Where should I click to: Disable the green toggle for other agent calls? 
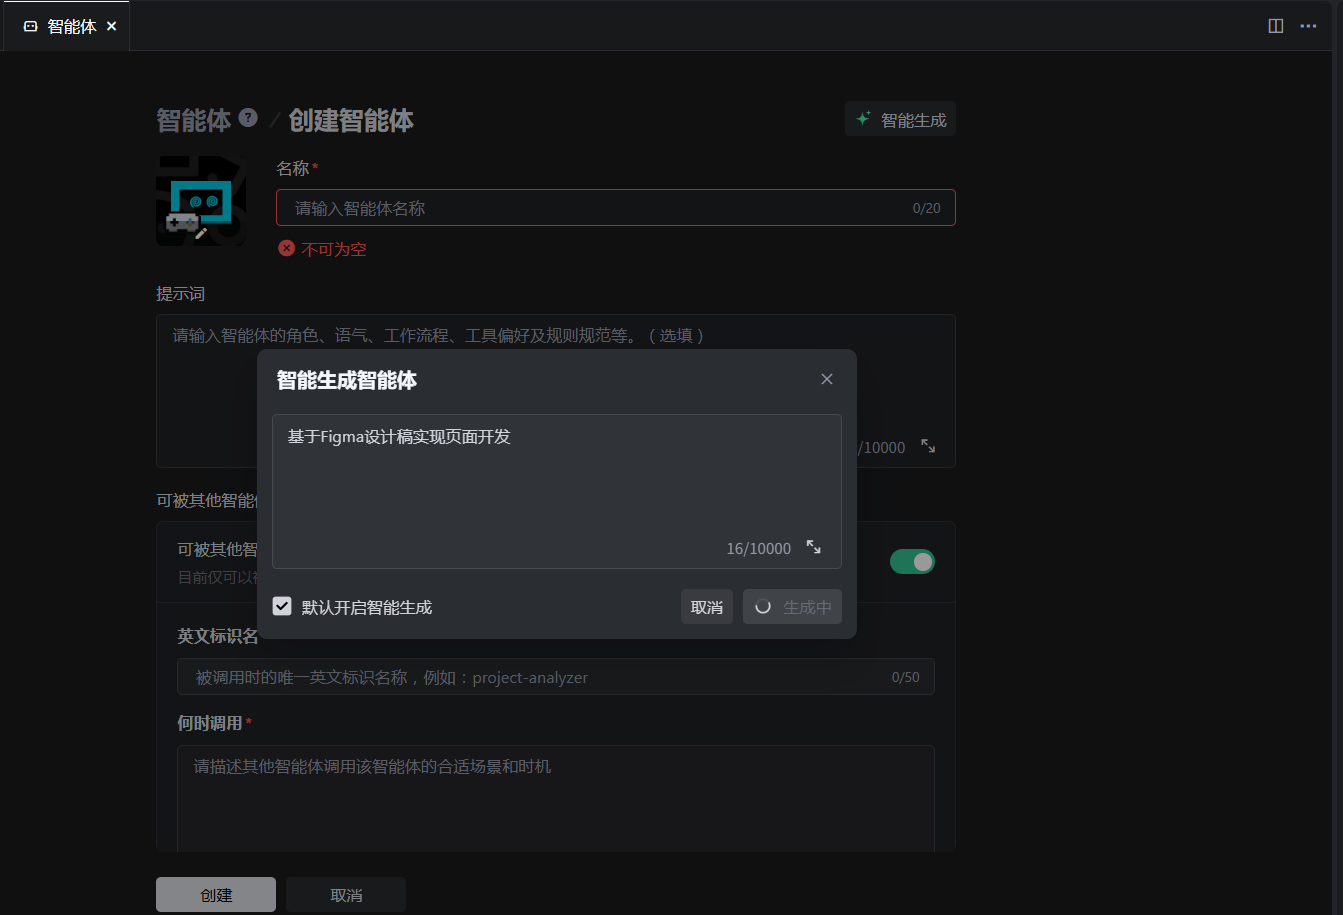[912, 561]
